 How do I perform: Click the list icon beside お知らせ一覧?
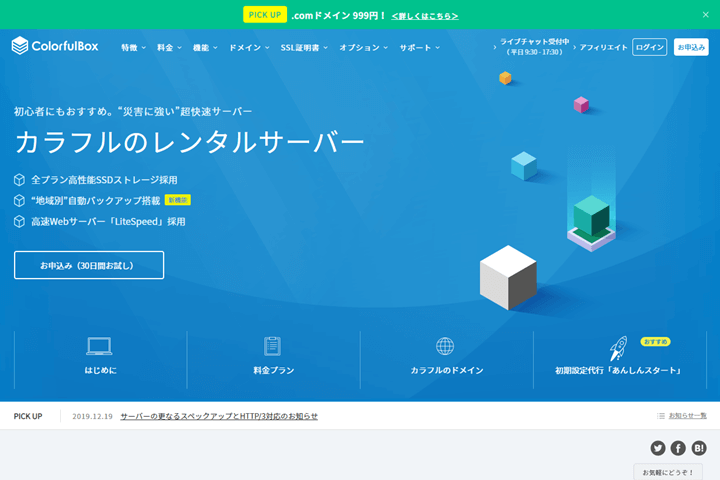tap(661, 416)
